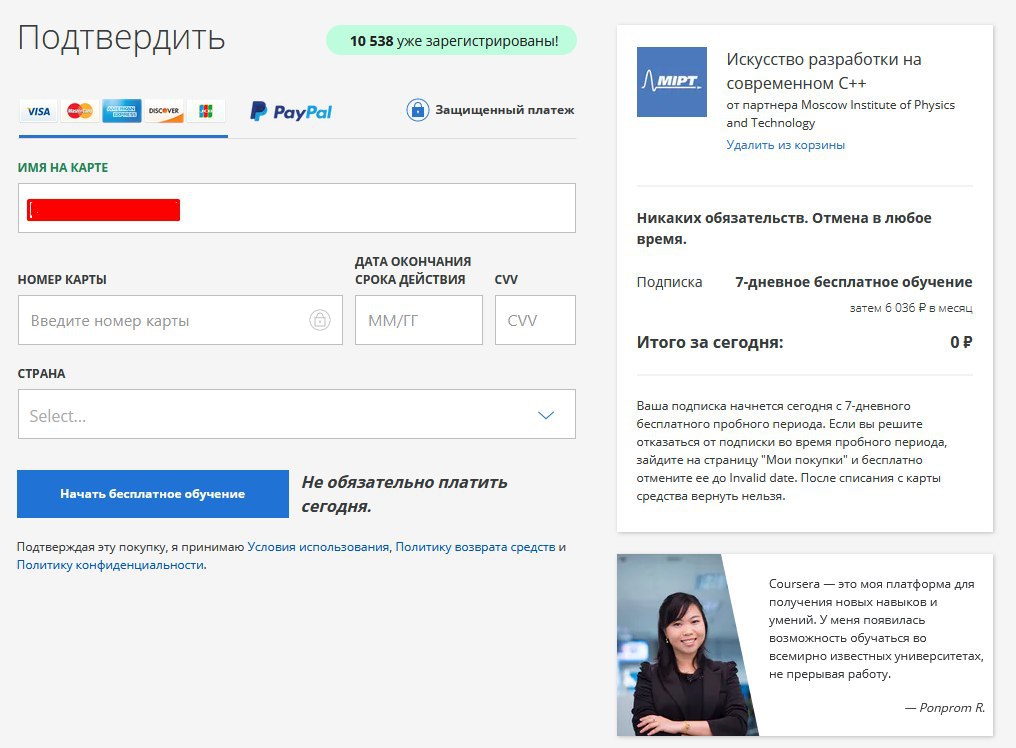Click the Ponprom R. signature text
Screen dimensions: 1016x748
[945, 708]
